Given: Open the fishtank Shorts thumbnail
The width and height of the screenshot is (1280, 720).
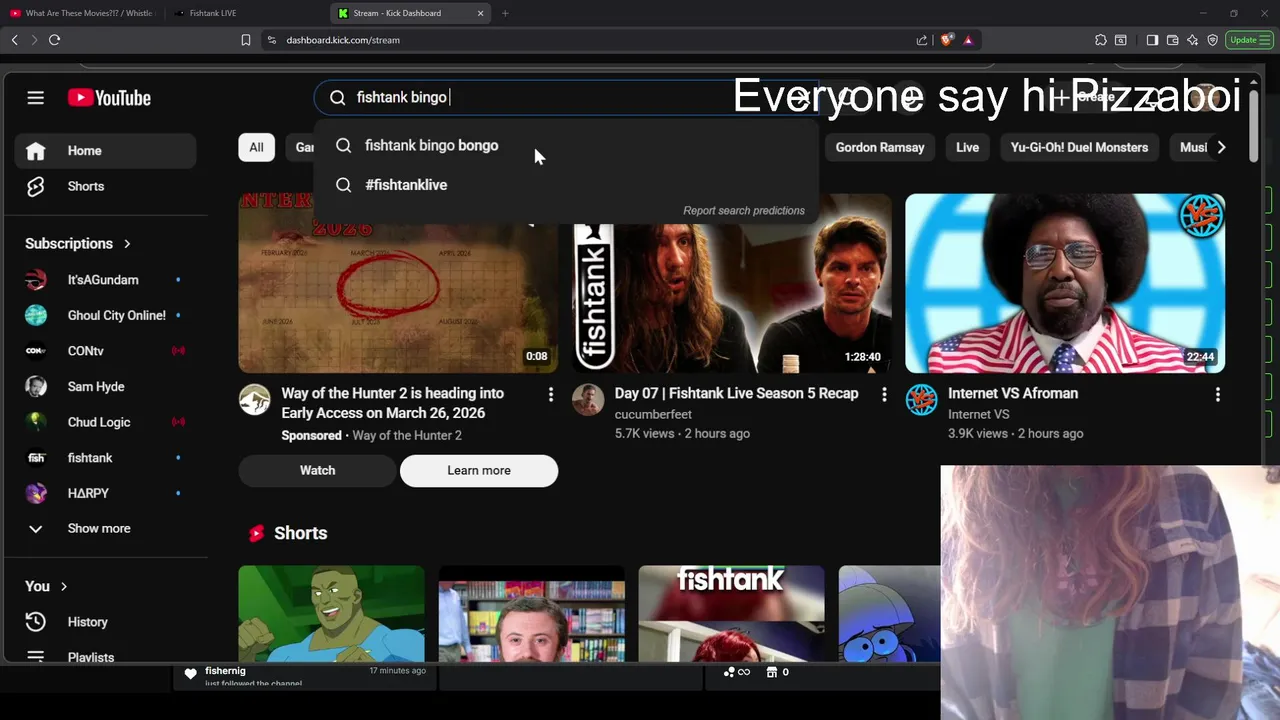Looking at the screenshot, I should pos(731,613).
